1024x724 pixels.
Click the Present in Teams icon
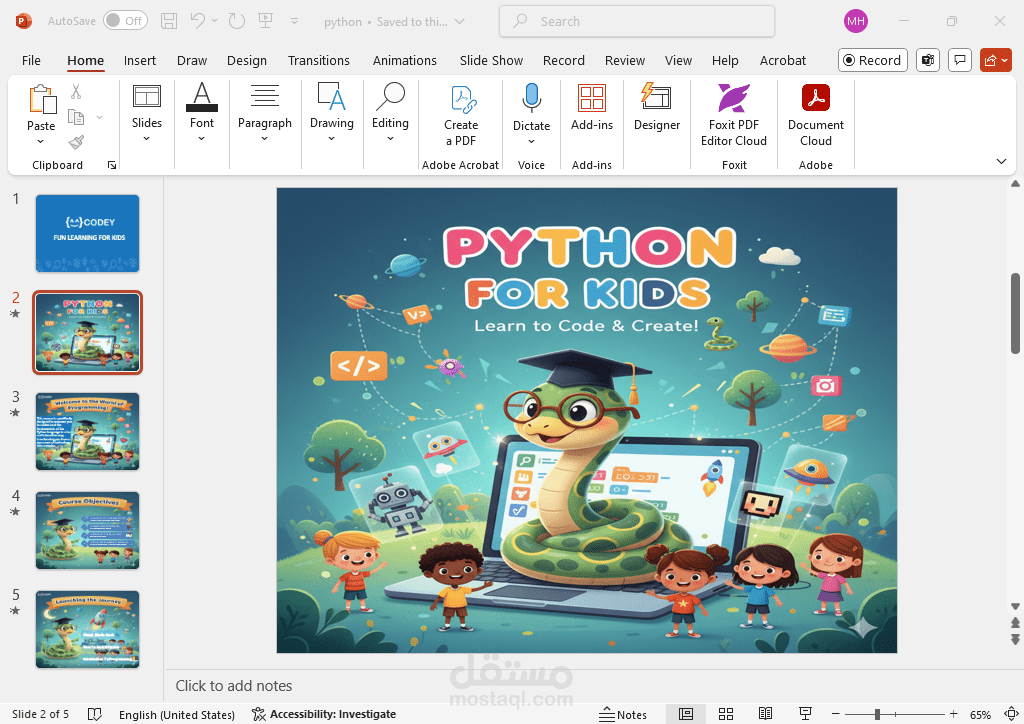pyautogui.click(x=927, y=60)
